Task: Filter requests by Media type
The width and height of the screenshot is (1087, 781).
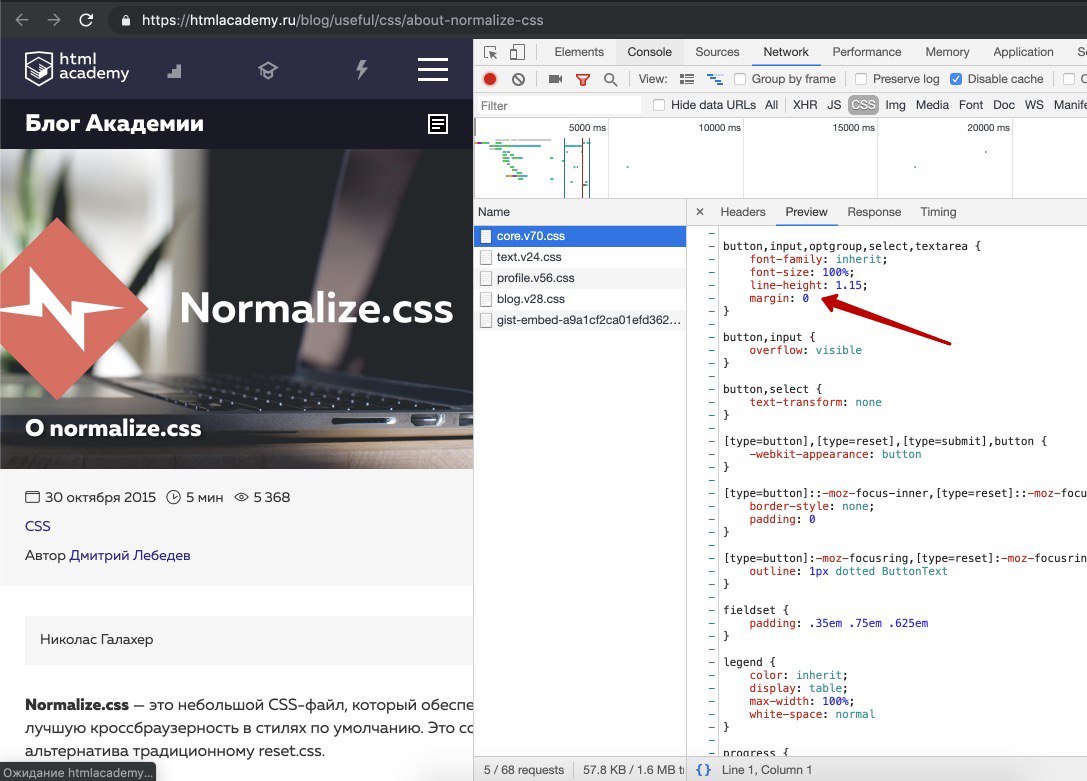Action: (932, 105)
